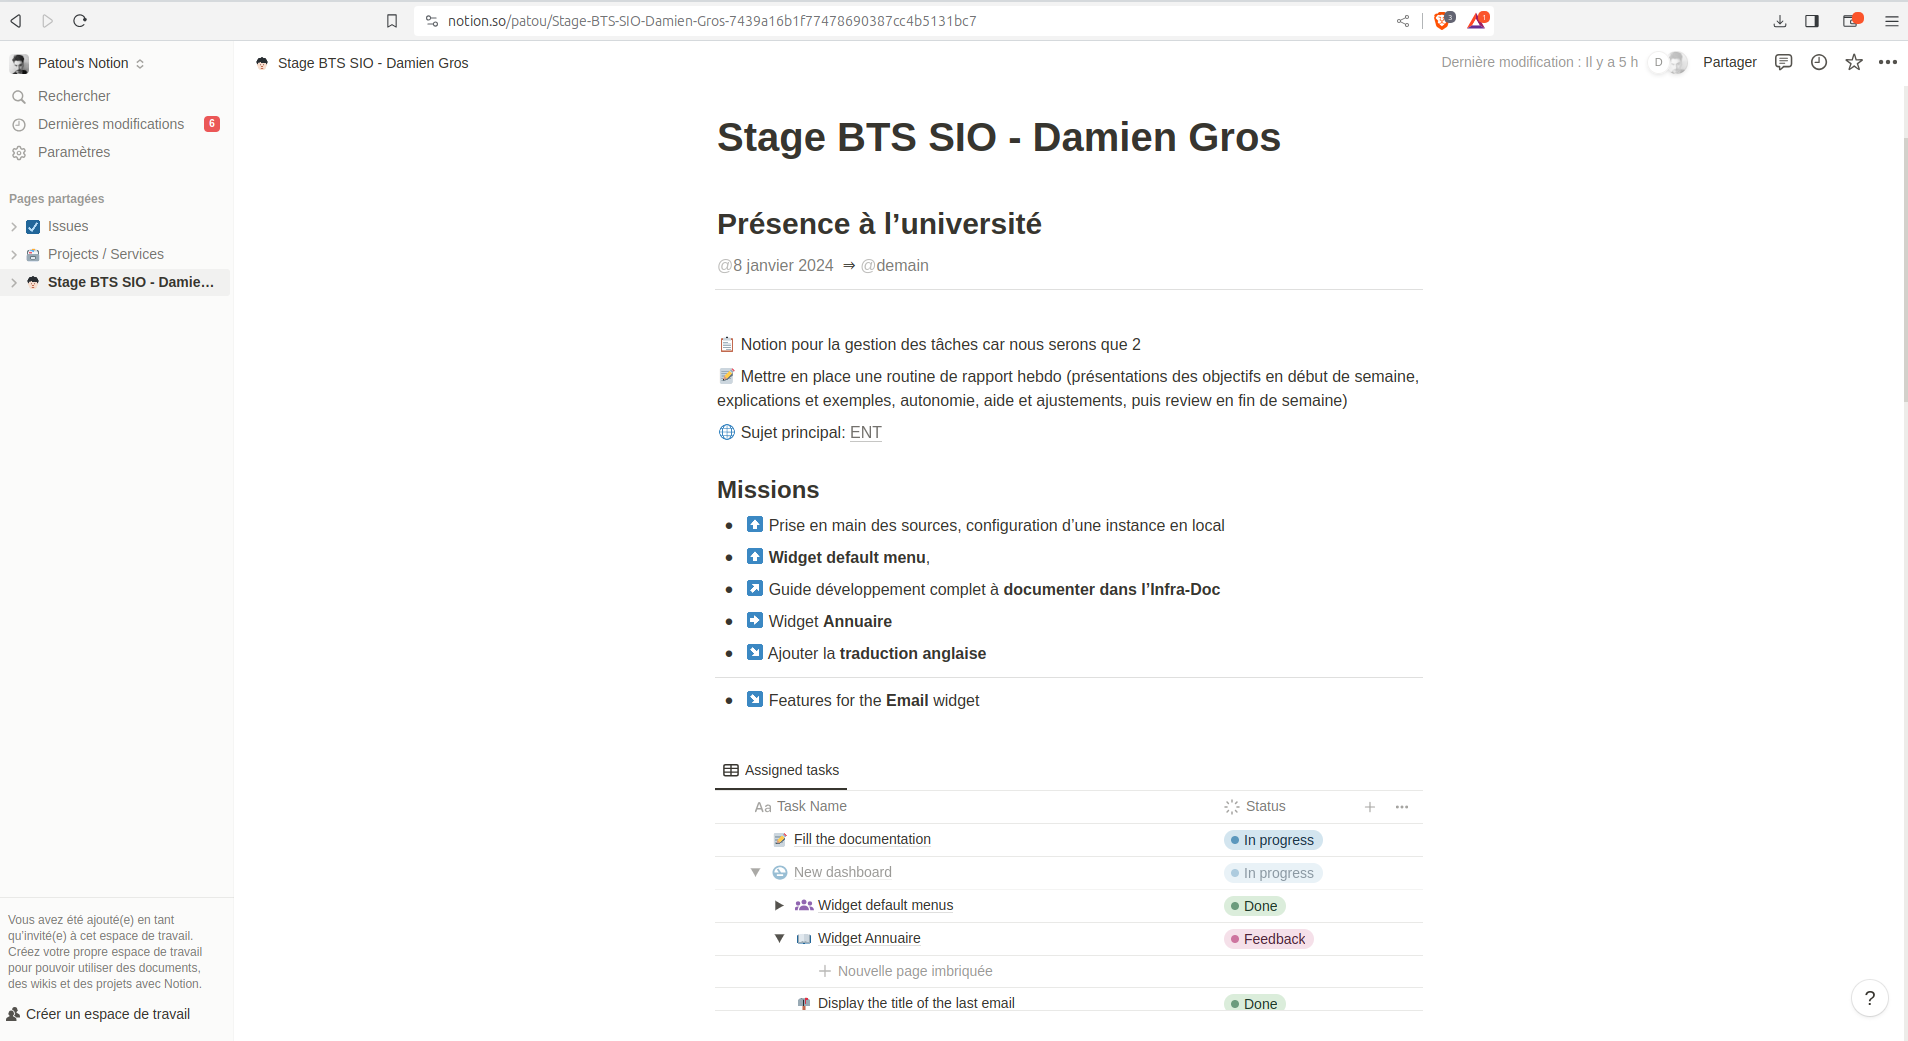Open the browser downloads icon

click(x=1780, y=21)
